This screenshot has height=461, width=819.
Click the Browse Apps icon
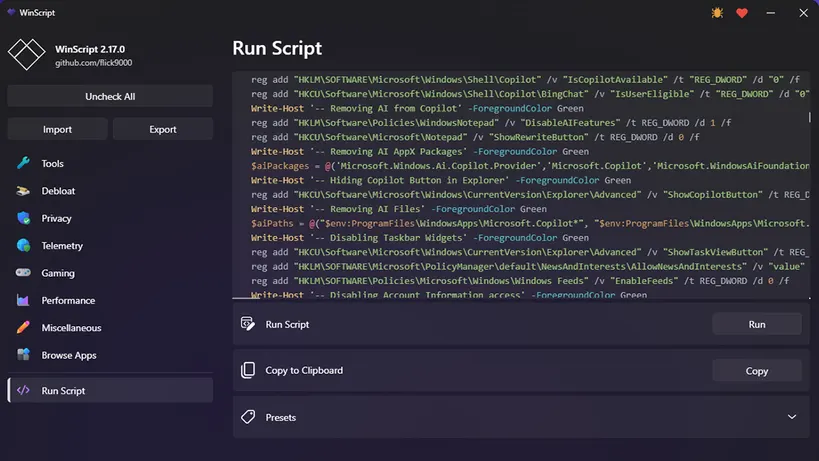coord(23,354)
